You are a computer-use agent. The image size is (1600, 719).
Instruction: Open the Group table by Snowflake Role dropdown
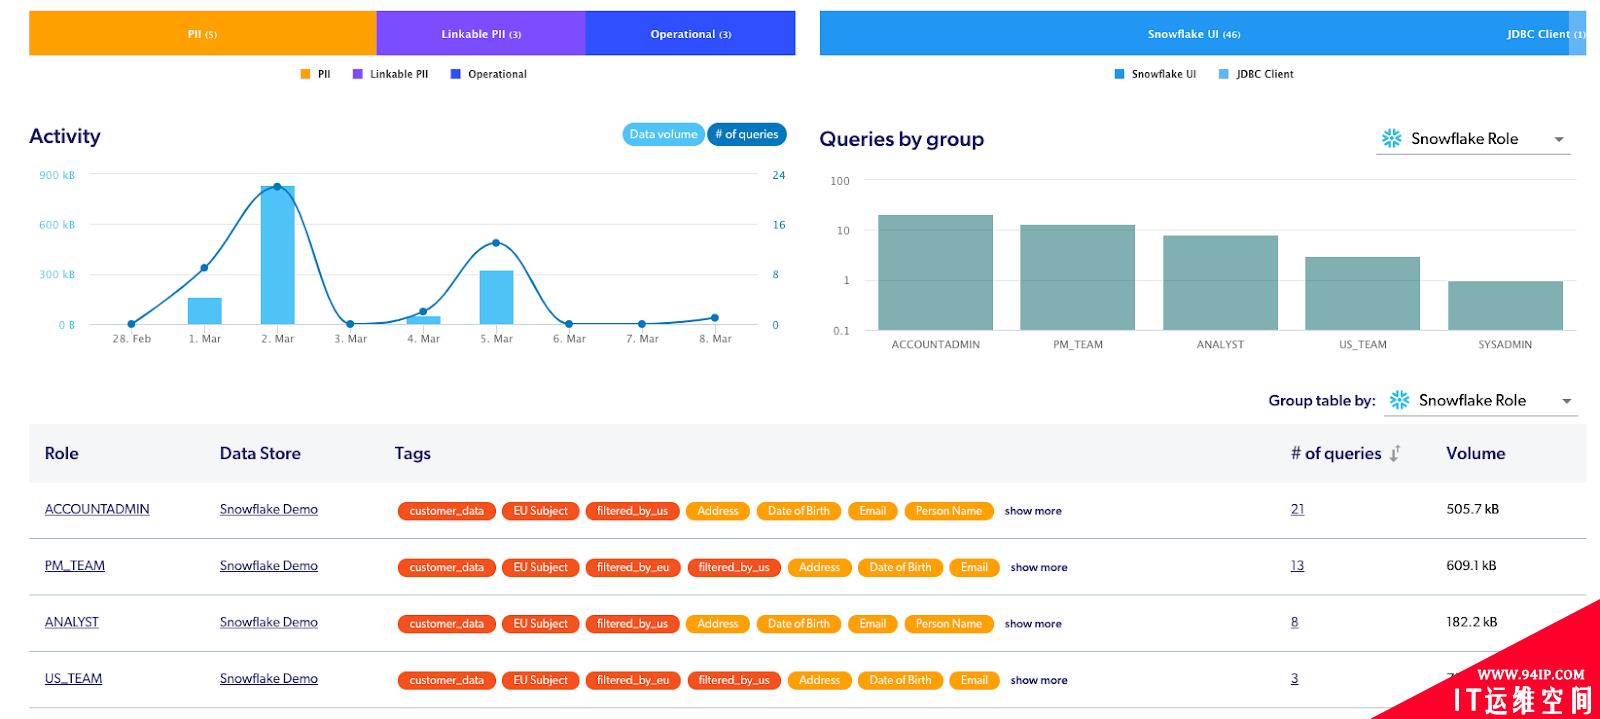tap(1481, 400)
